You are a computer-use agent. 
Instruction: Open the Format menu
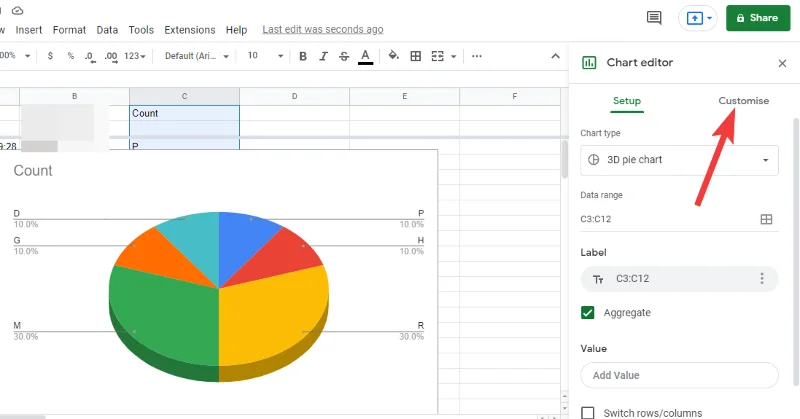[69, 30]
